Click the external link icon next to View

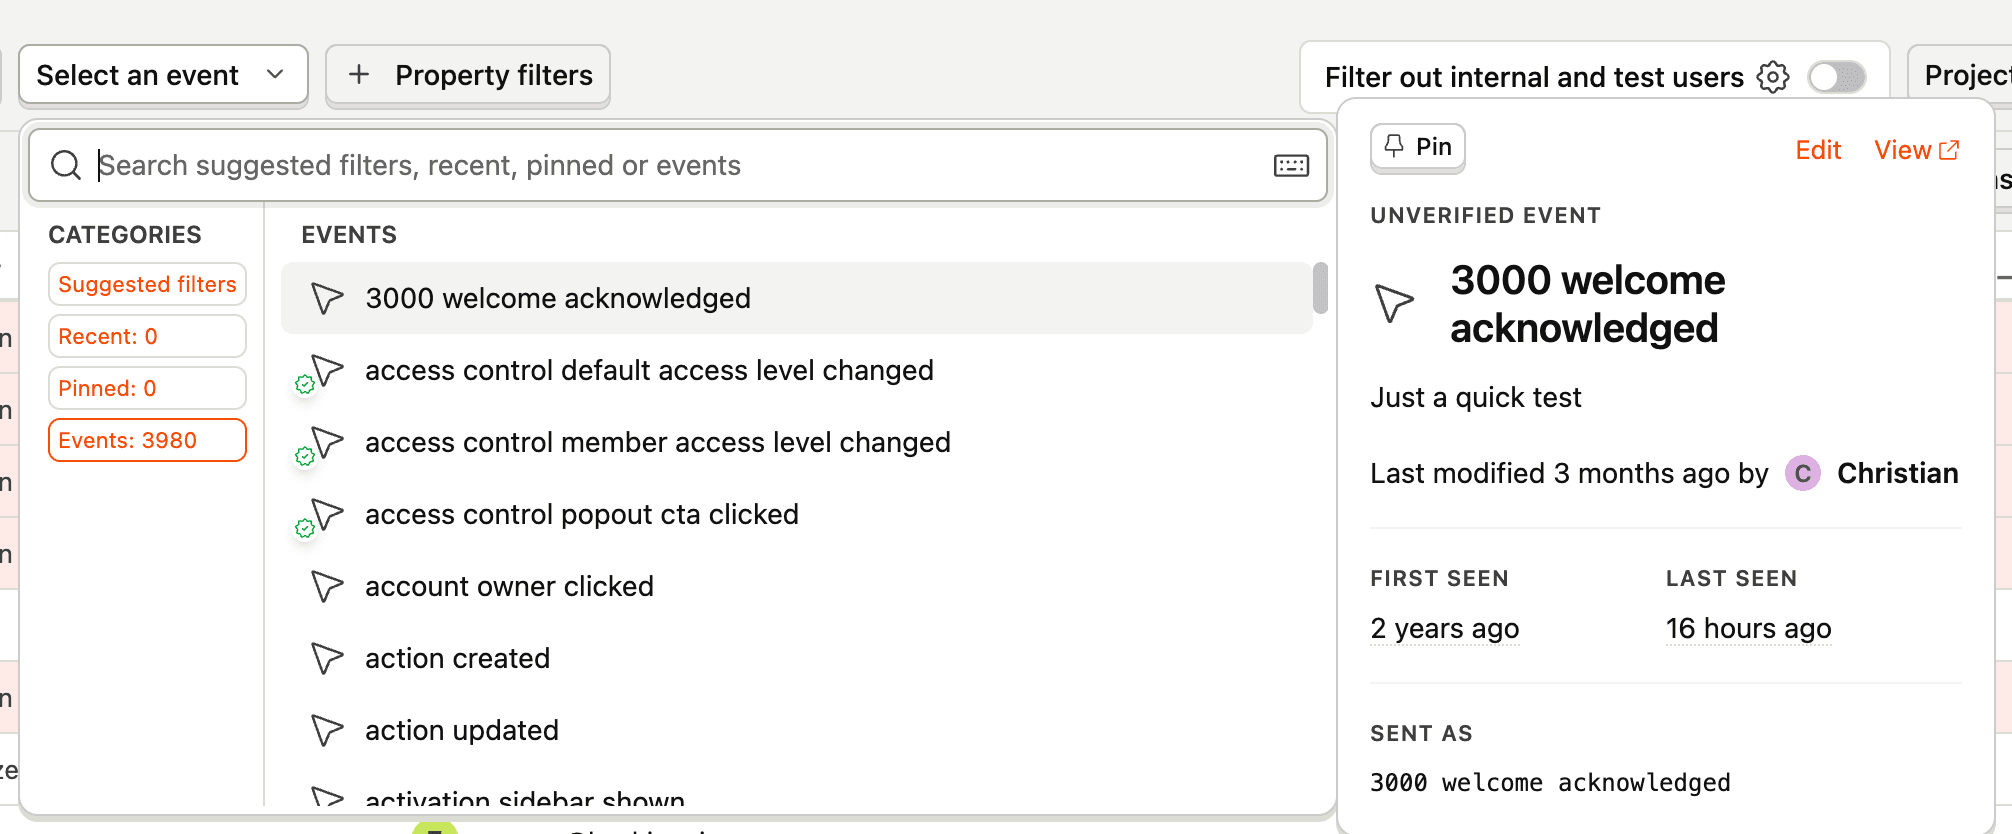pyautogui.click(x=1949, y=150)
